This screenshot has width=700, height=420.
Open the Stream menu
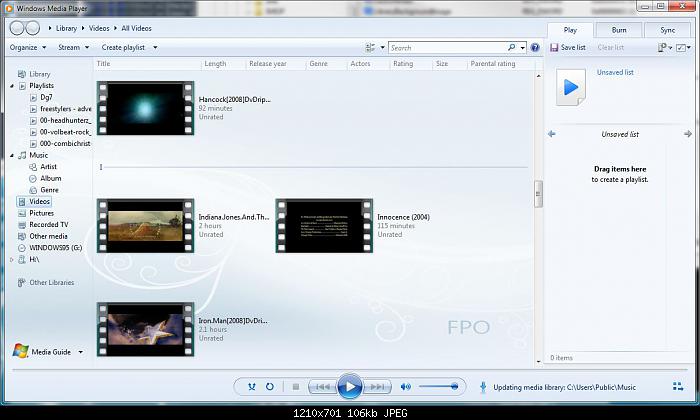pos(74,47)
